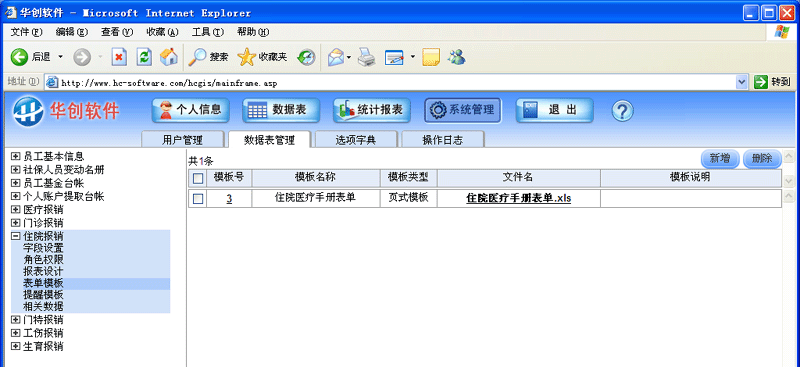Viewport: 800px width, 367px height.
Task: Switch to the 操作日志 tab
Action: click(443, 140)
